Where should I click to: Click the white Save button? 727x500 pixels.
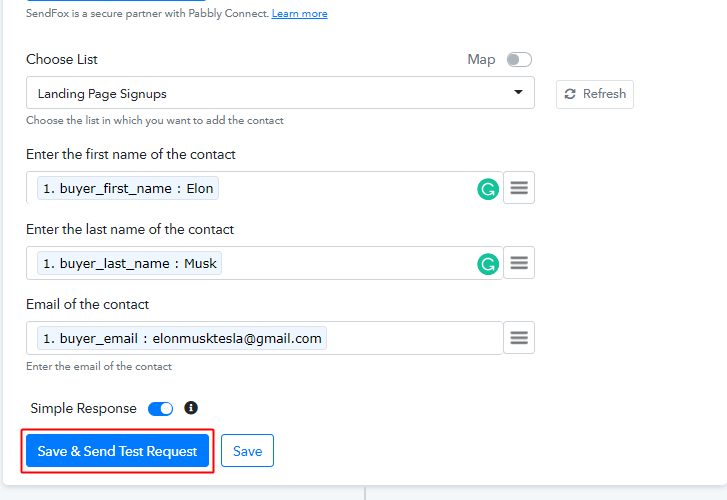[x=247, y=451]
